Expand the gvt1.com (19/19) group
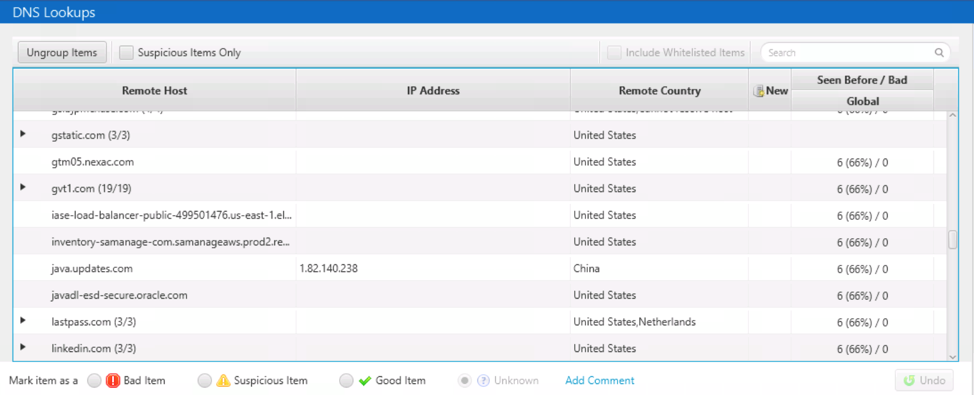The image size is (974, 395). 24,187
